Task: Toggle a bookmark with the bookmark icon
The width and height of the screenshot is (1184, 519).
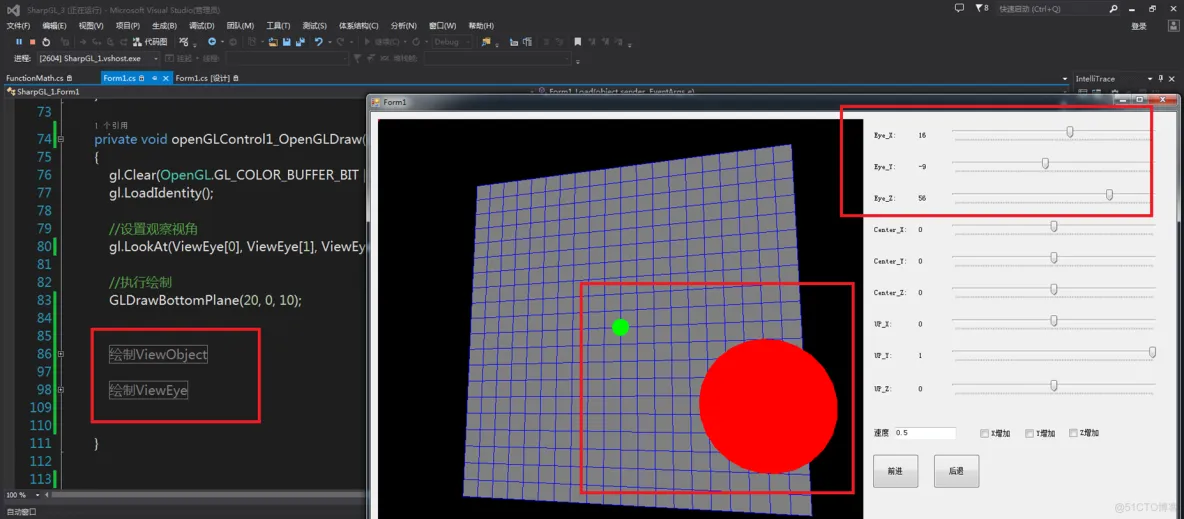Action: (x=578, y=42)
